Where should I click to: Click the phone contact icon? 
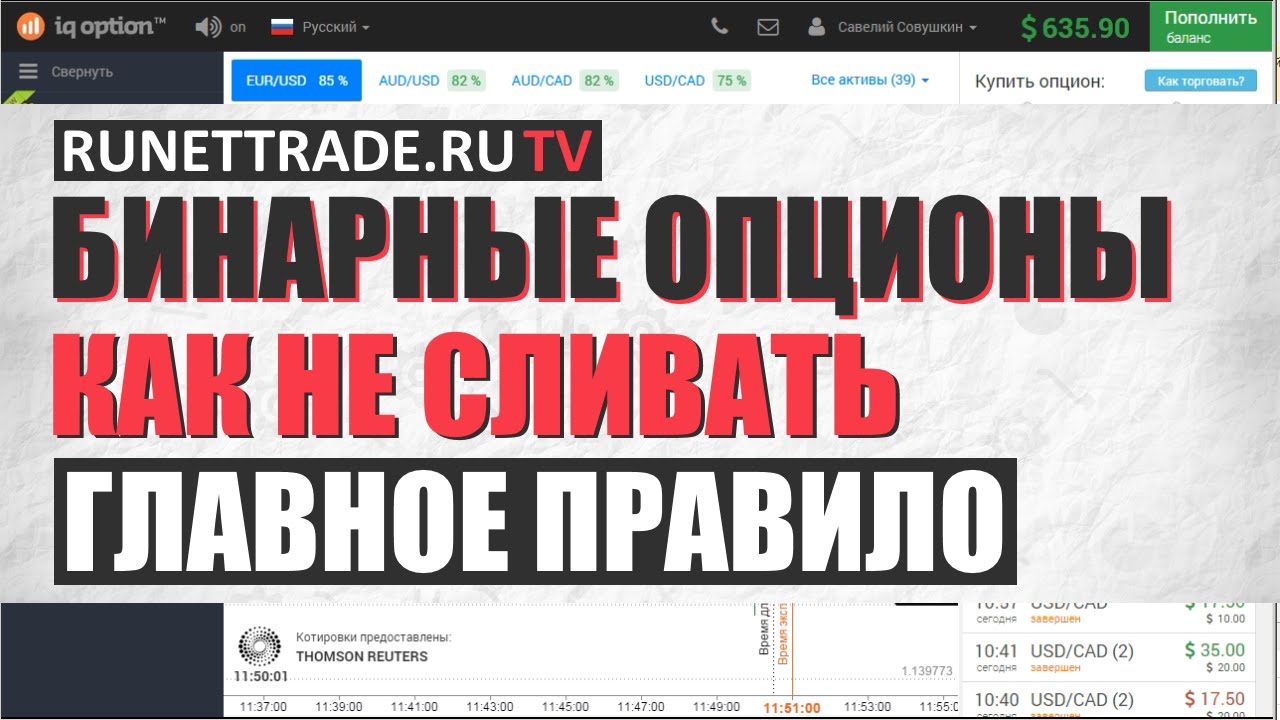pyautogui.click(x=719, y=27)
